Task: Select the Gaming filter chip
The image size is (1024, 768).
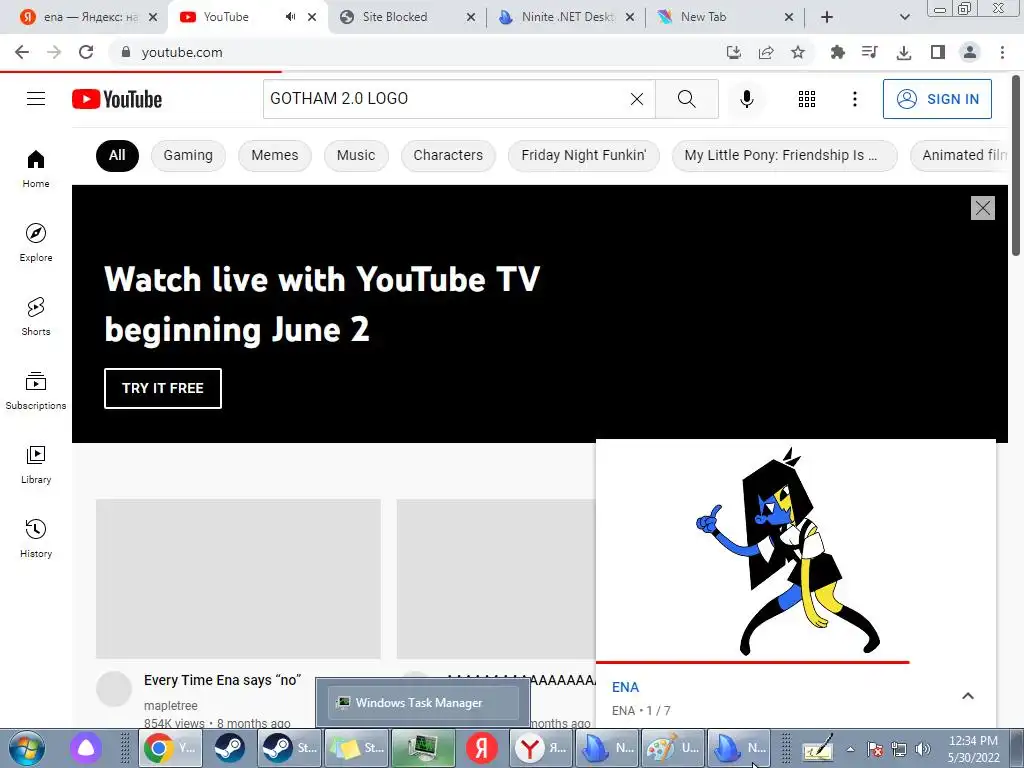Action: [x=188, y=155]
